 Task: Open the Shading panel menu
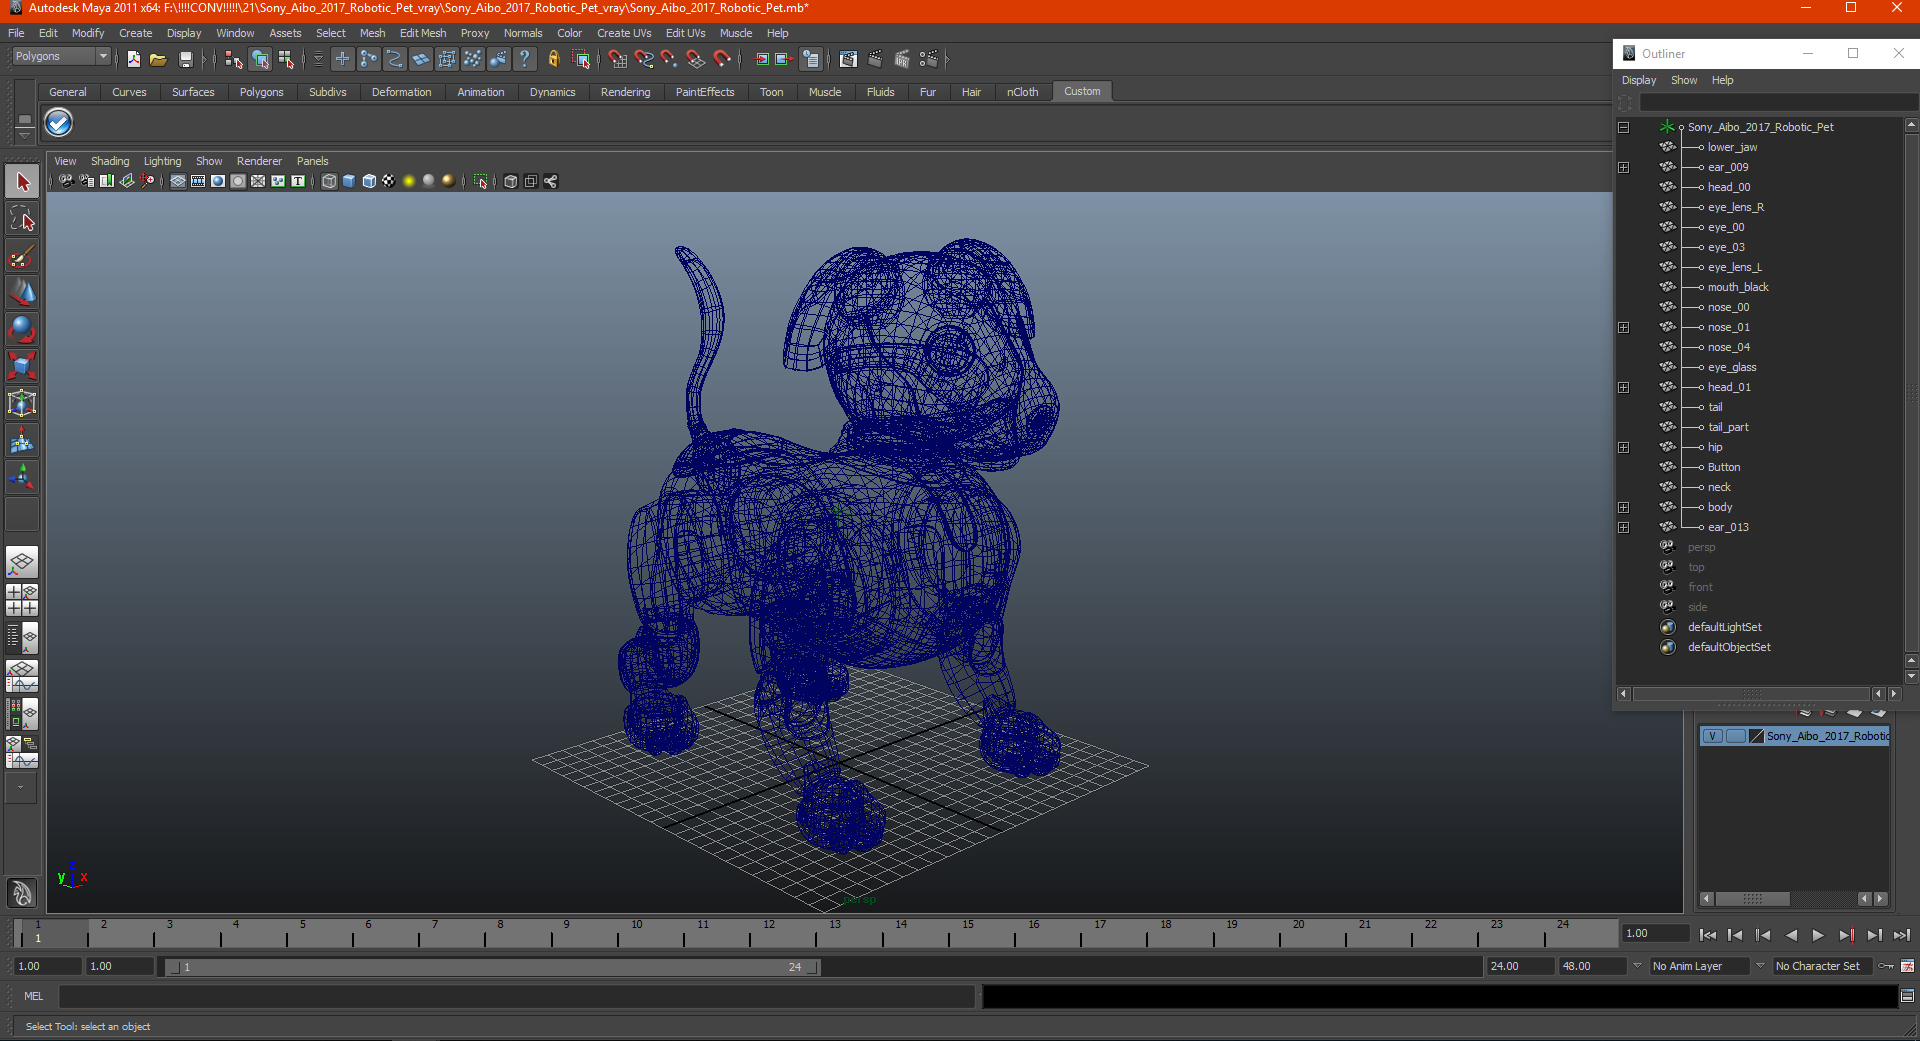110,161
